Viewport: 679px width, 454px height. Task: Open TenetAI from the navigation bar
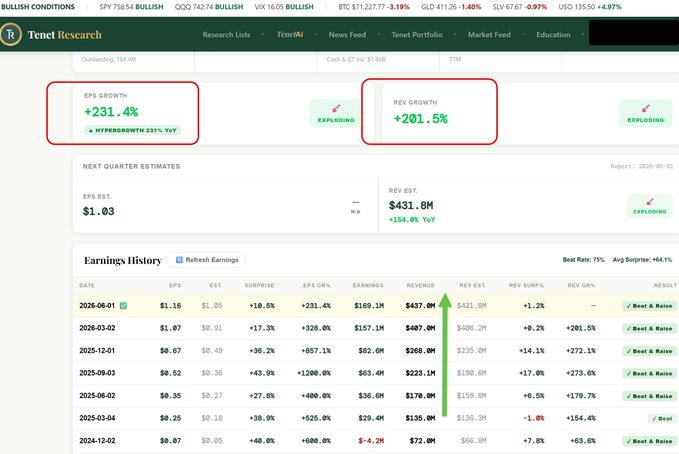pos(290,35)
